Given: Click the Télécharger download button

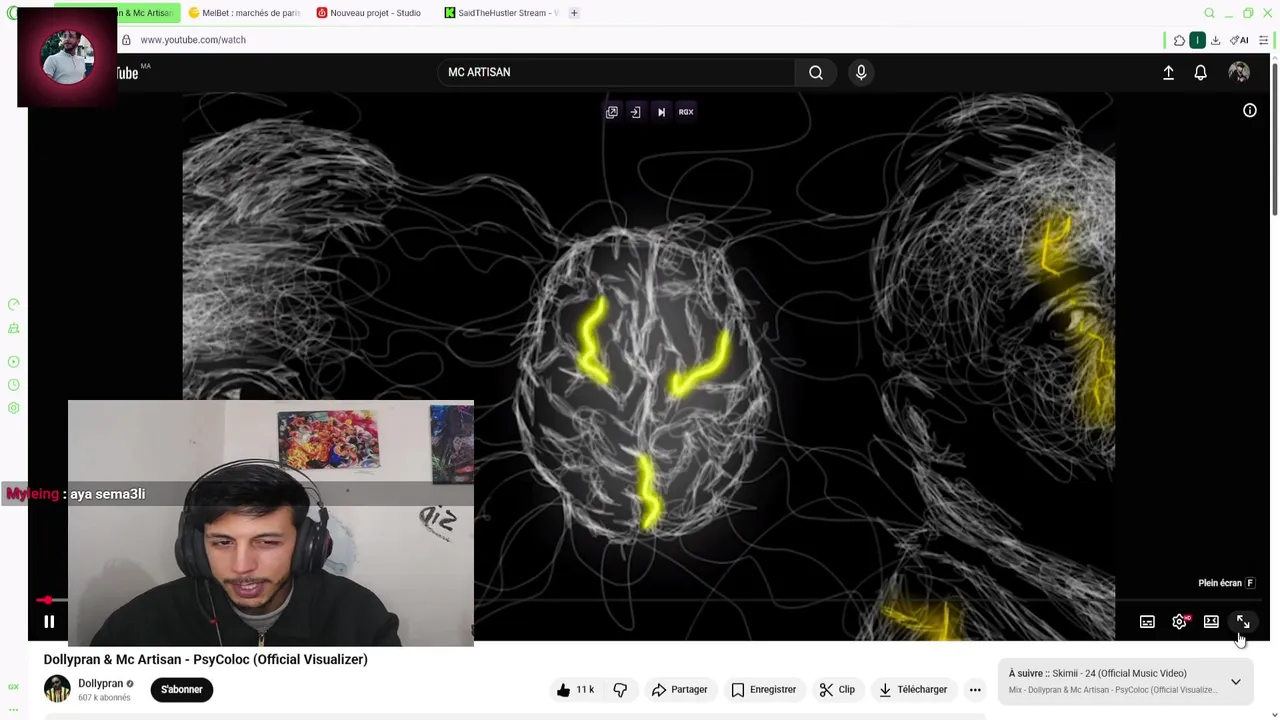Looking at the screenshot, I should 913,689.
